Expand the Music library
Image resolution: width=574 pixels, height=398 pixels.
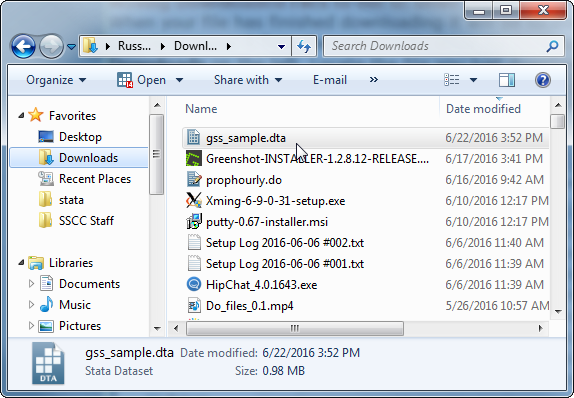coord(31,305)
